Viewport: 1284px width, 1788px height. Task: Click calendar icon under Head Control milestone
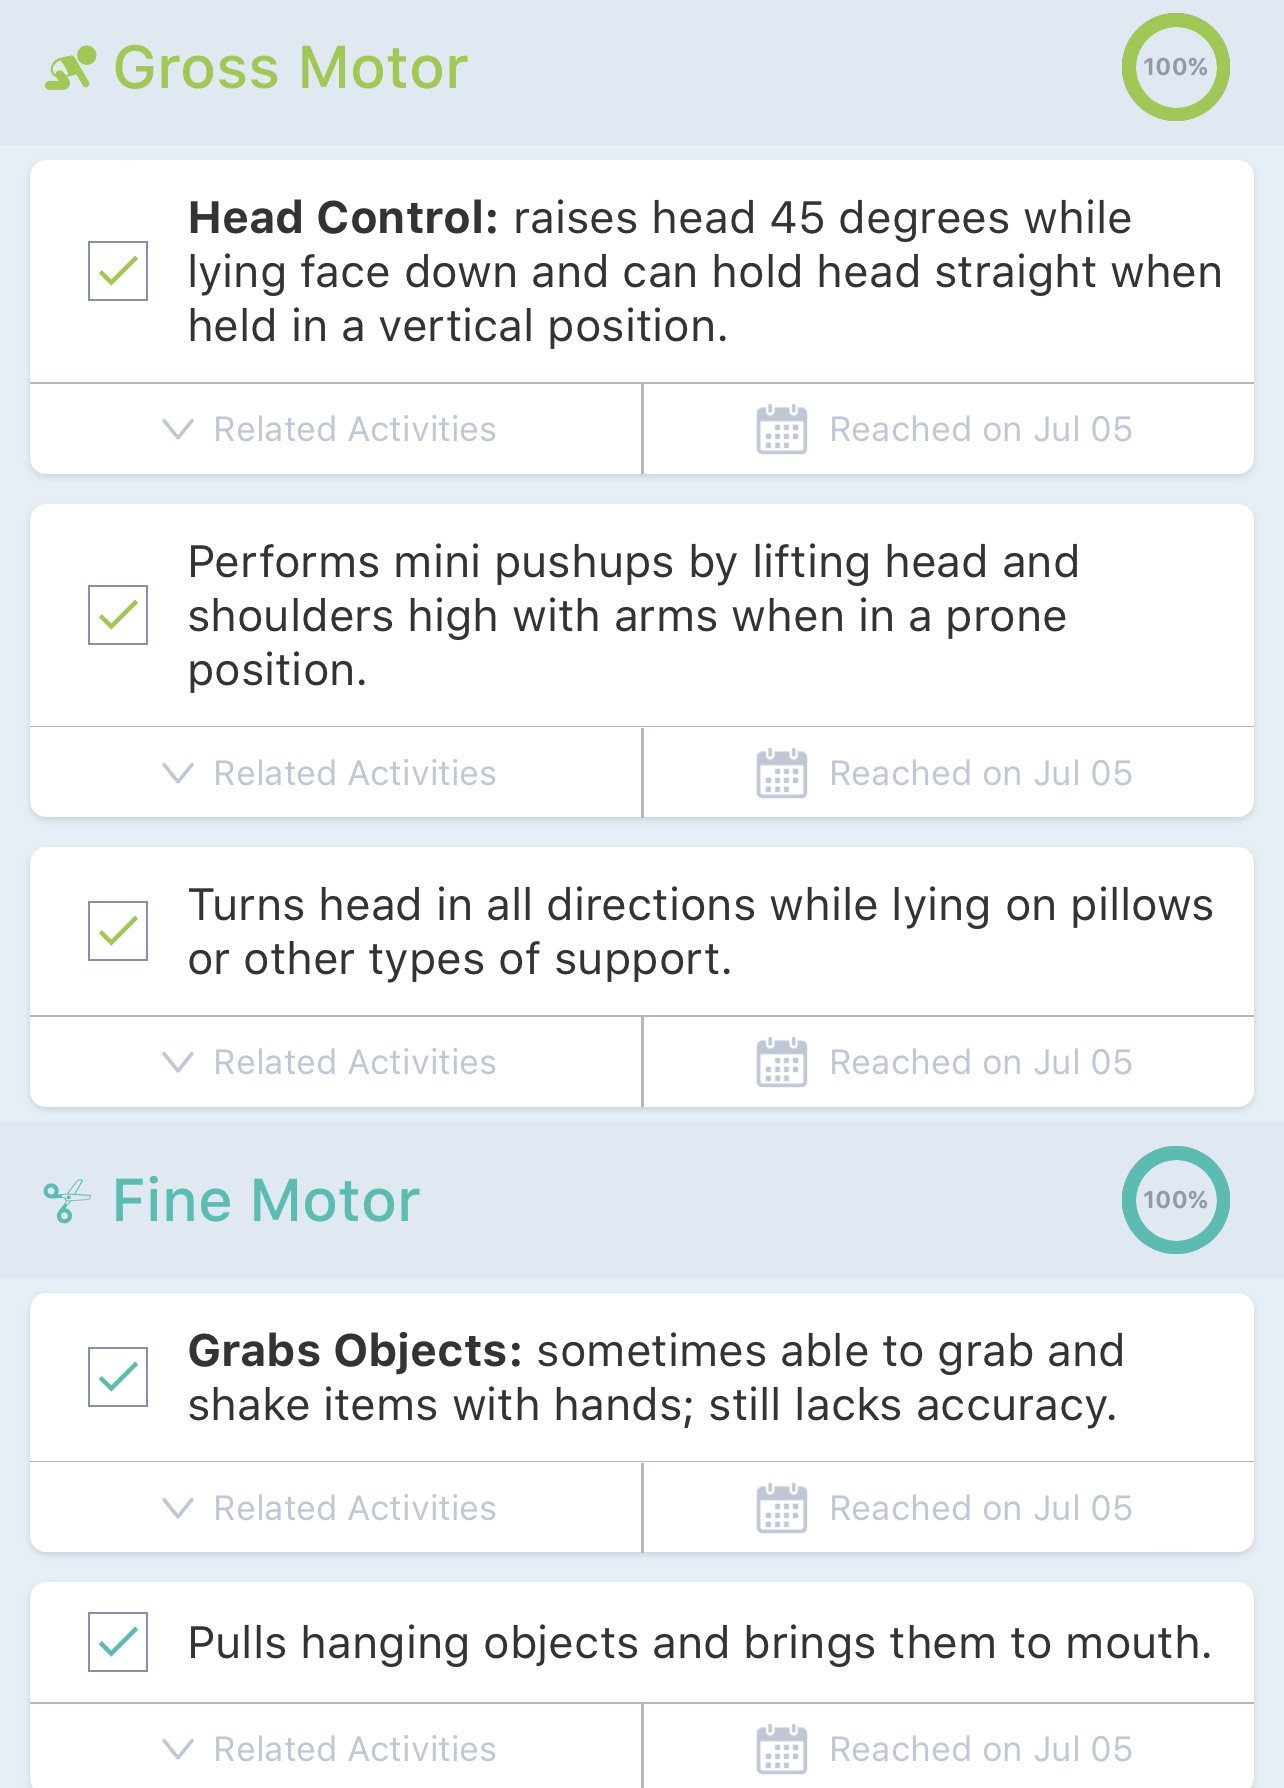click(782, 430)
